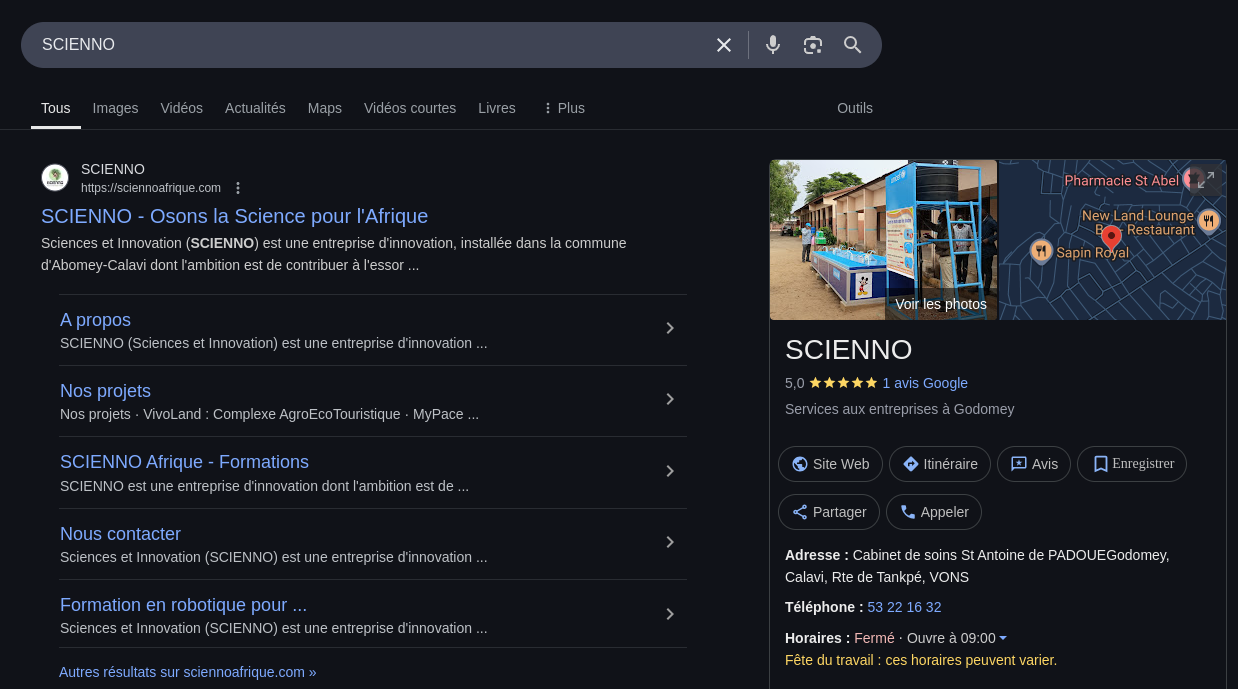Open the SCIENNO Afrique - Formations link
1238x689 pixels.
(x=184, y=462)
